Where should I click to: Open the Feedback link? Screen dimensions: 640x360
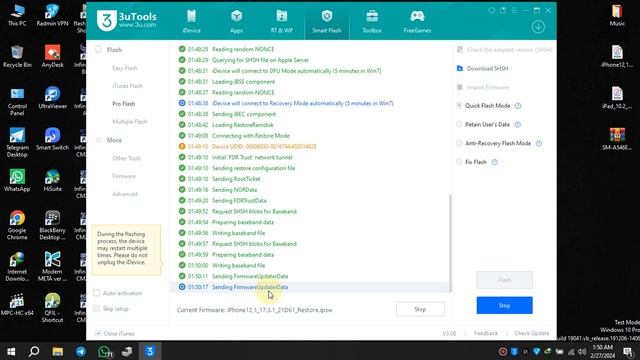(x=486, y=333)
